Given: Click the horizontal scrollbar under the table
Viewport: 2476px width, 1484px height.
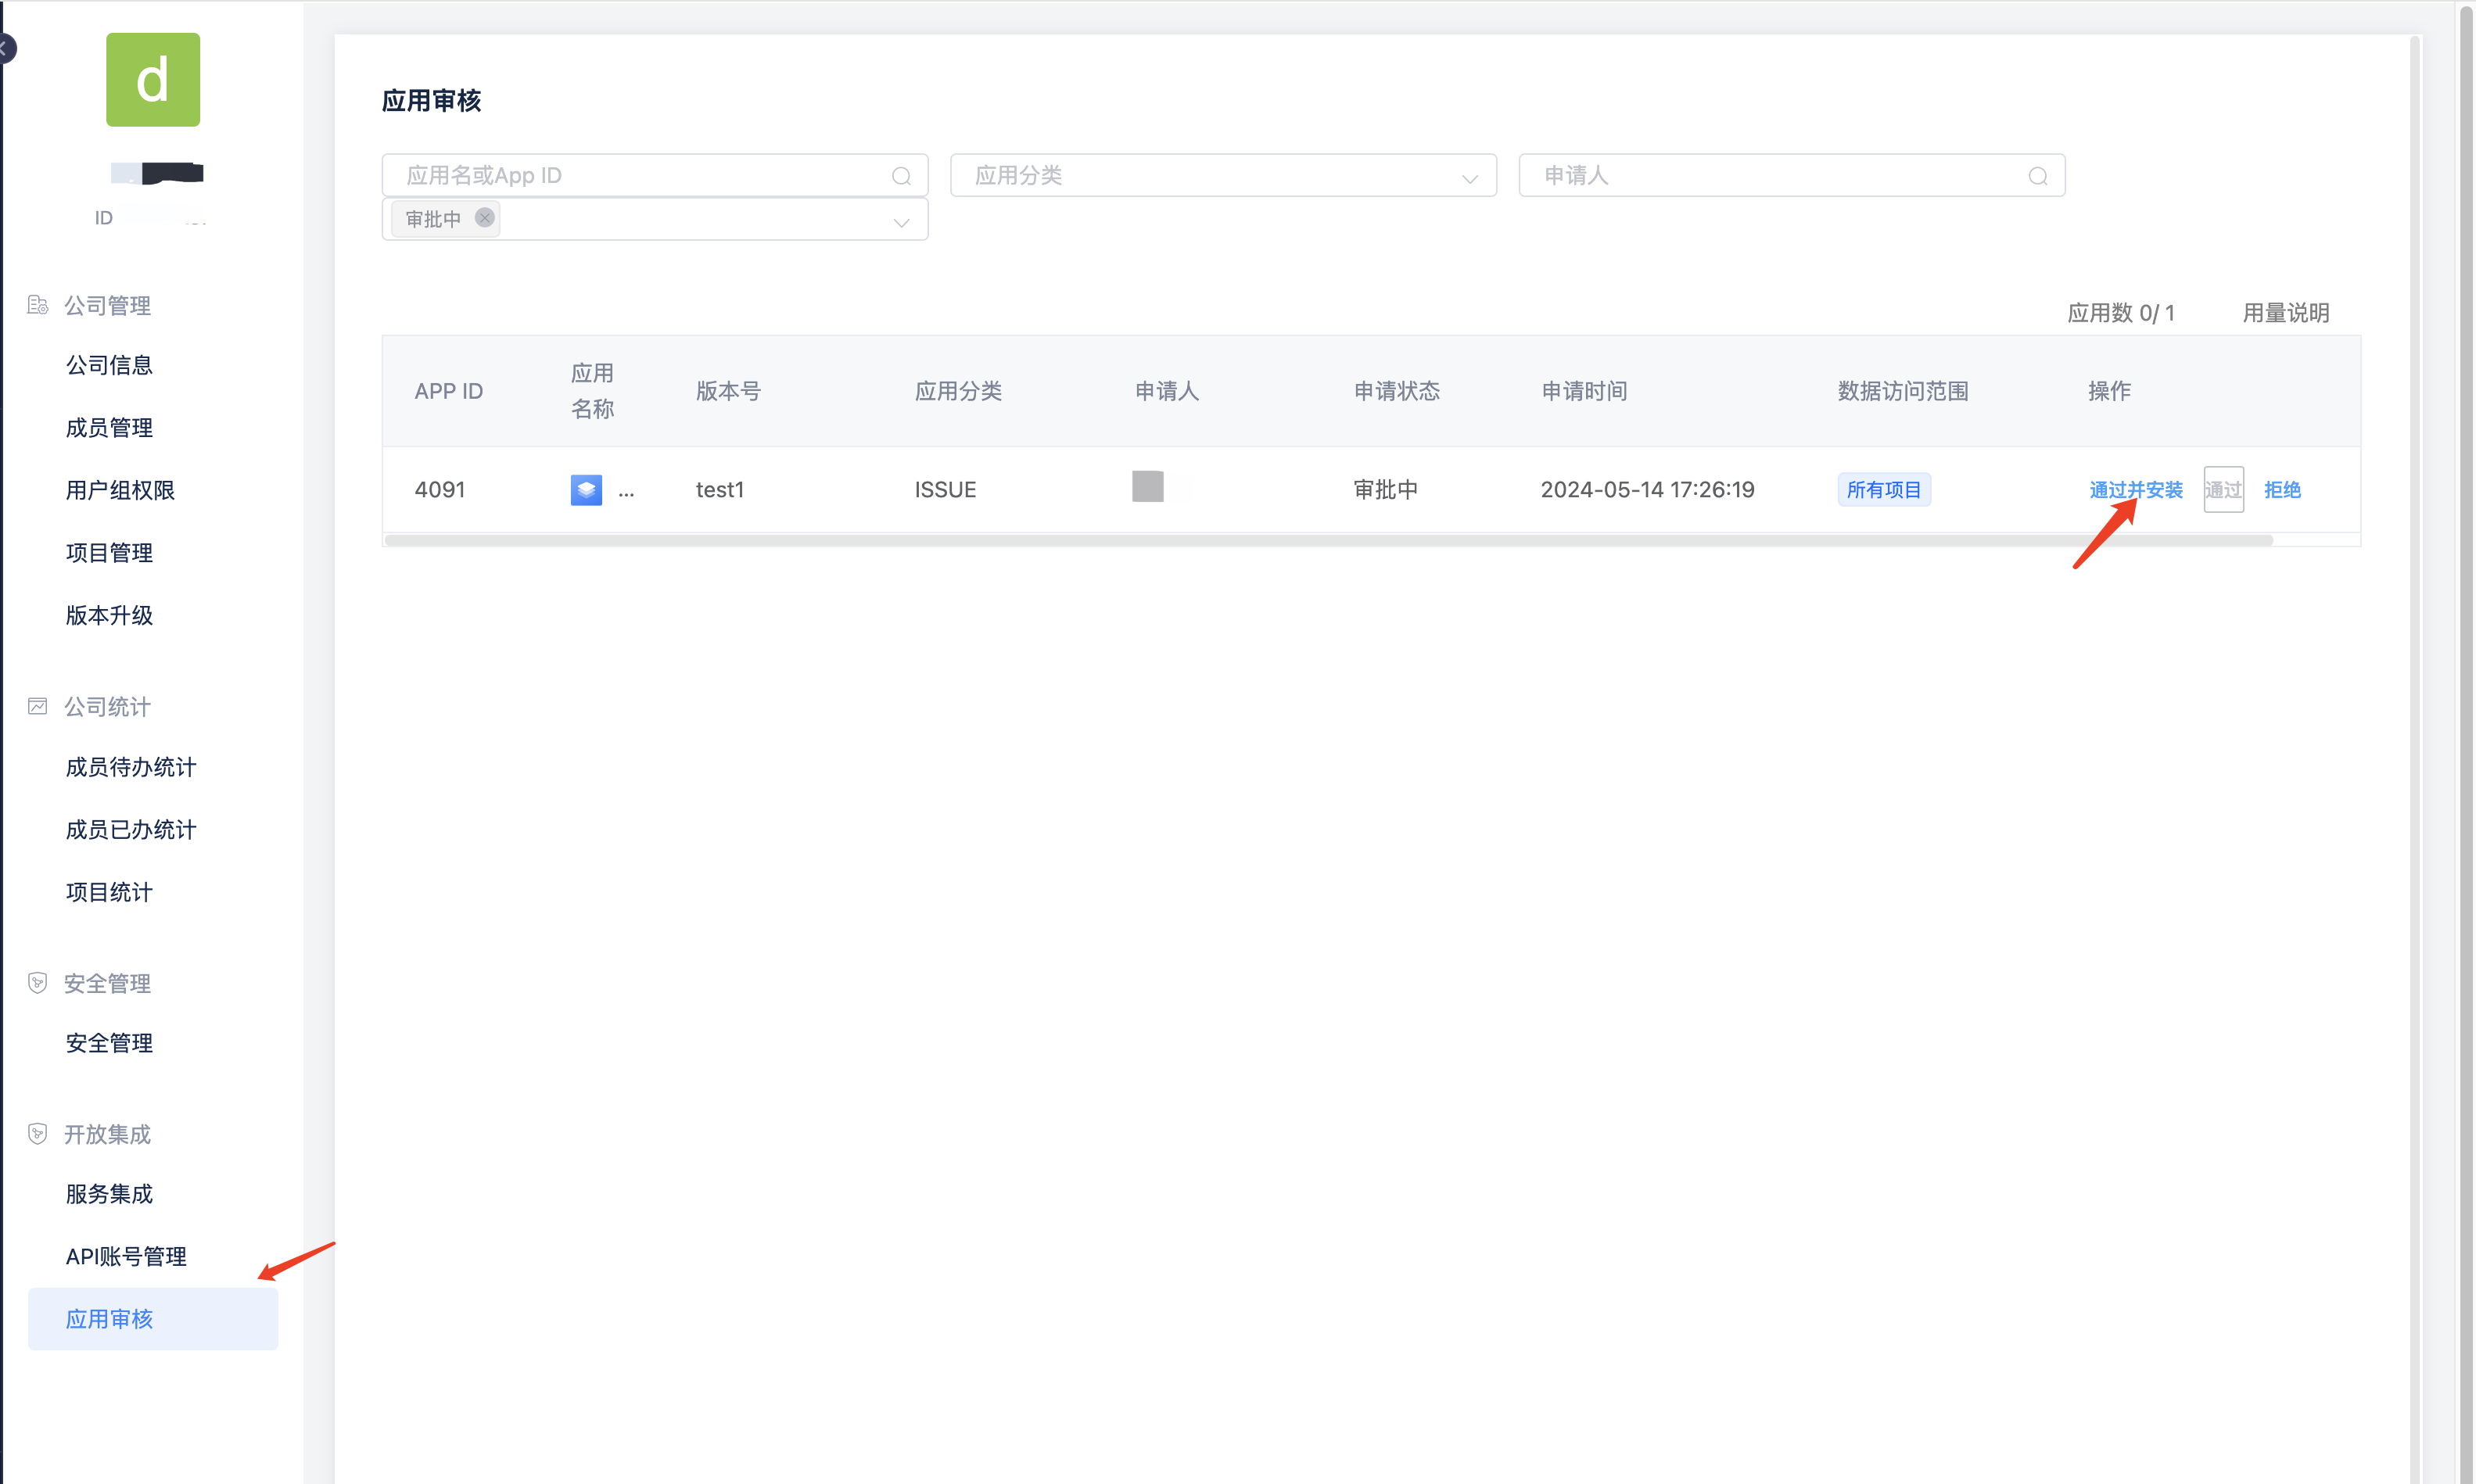Looking at the screenshot, I should pyautogui.click(x=1328, y=540).
